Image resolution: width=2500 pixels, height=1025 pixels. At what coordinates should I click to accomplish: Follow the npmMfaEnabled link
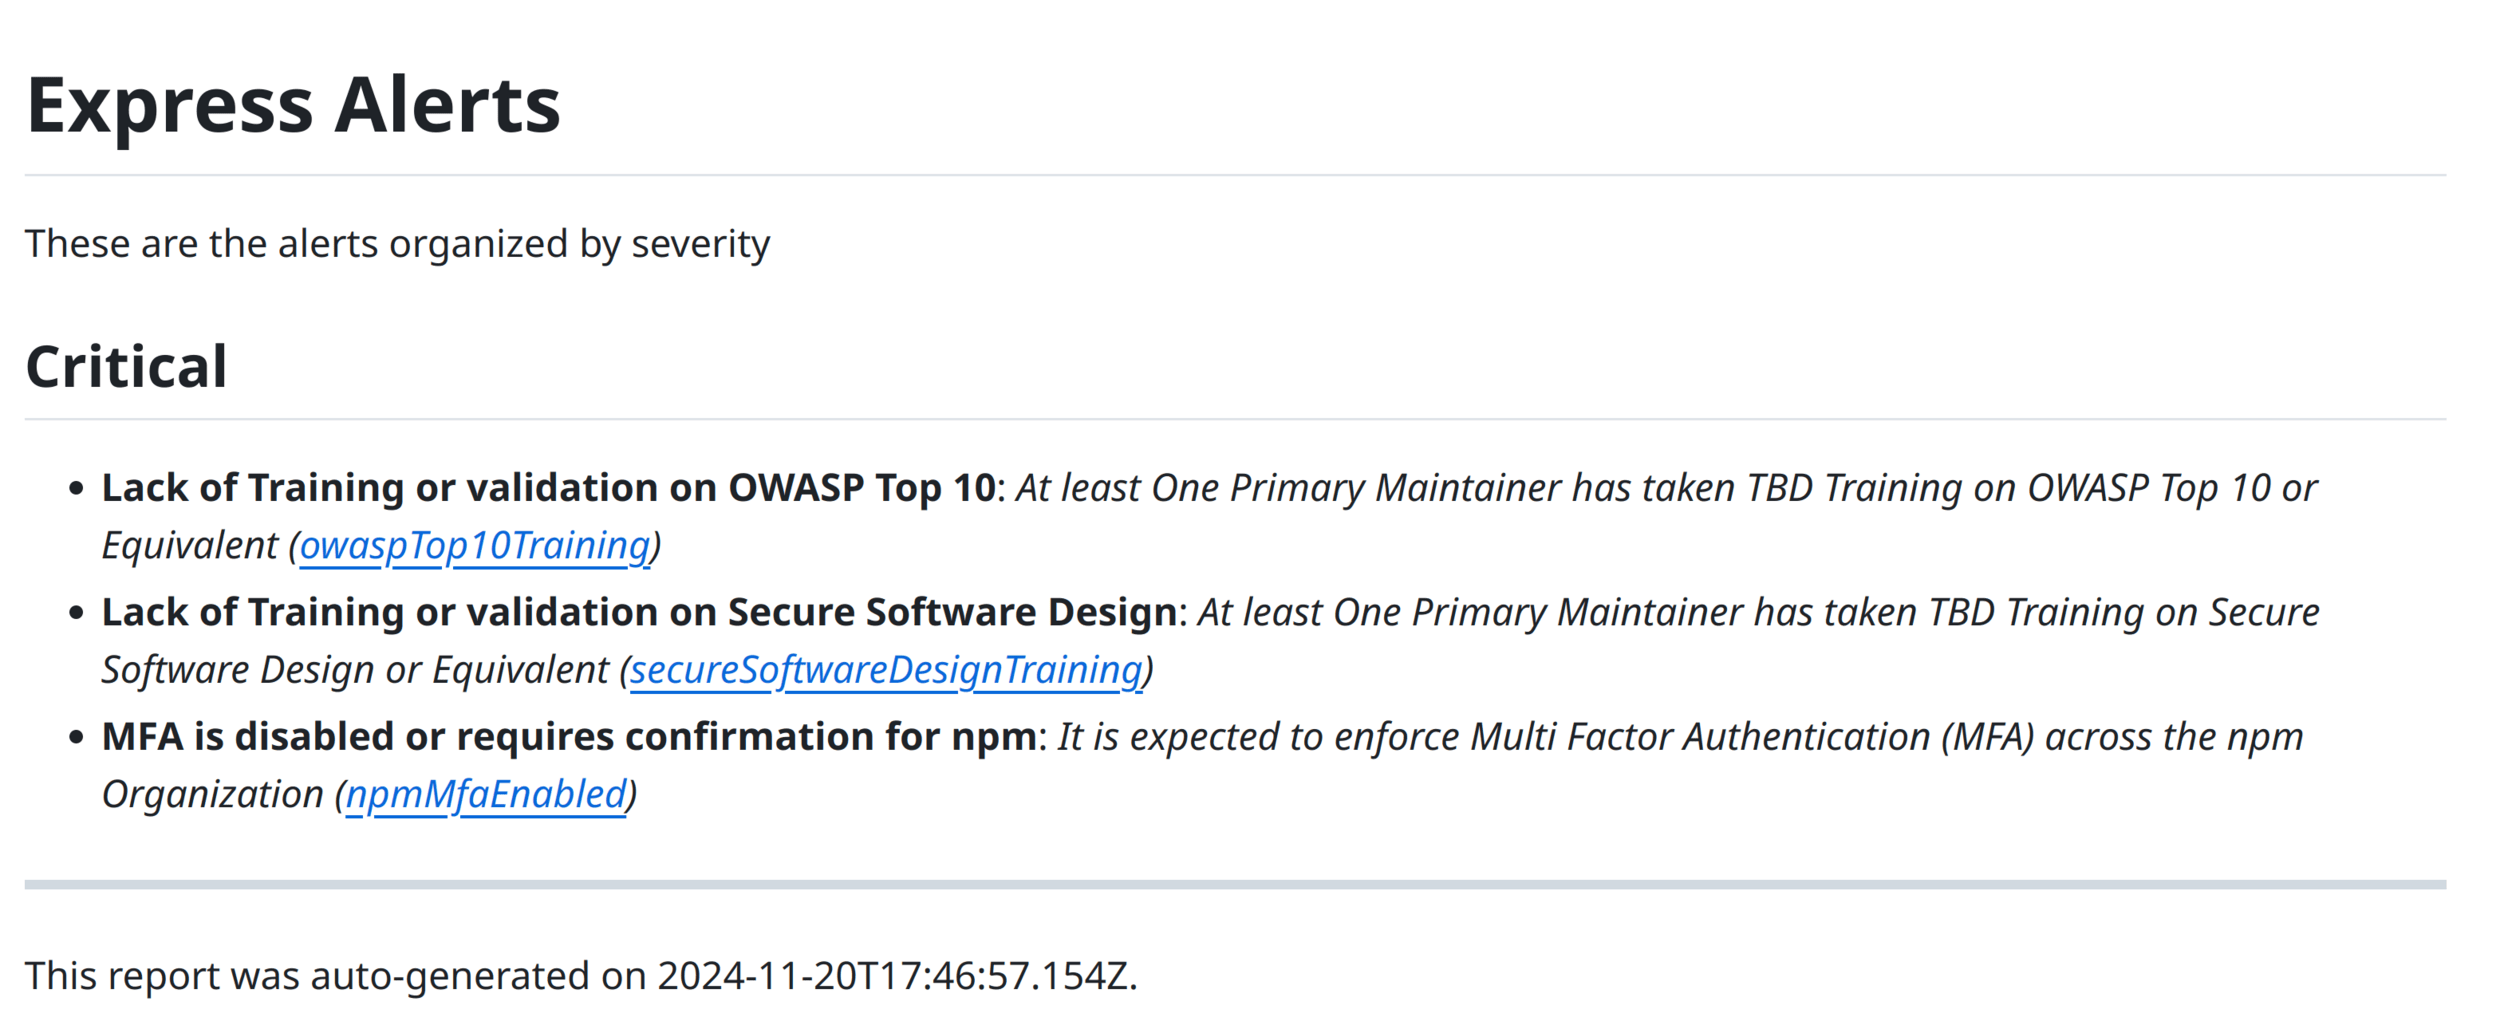[486, 794]
